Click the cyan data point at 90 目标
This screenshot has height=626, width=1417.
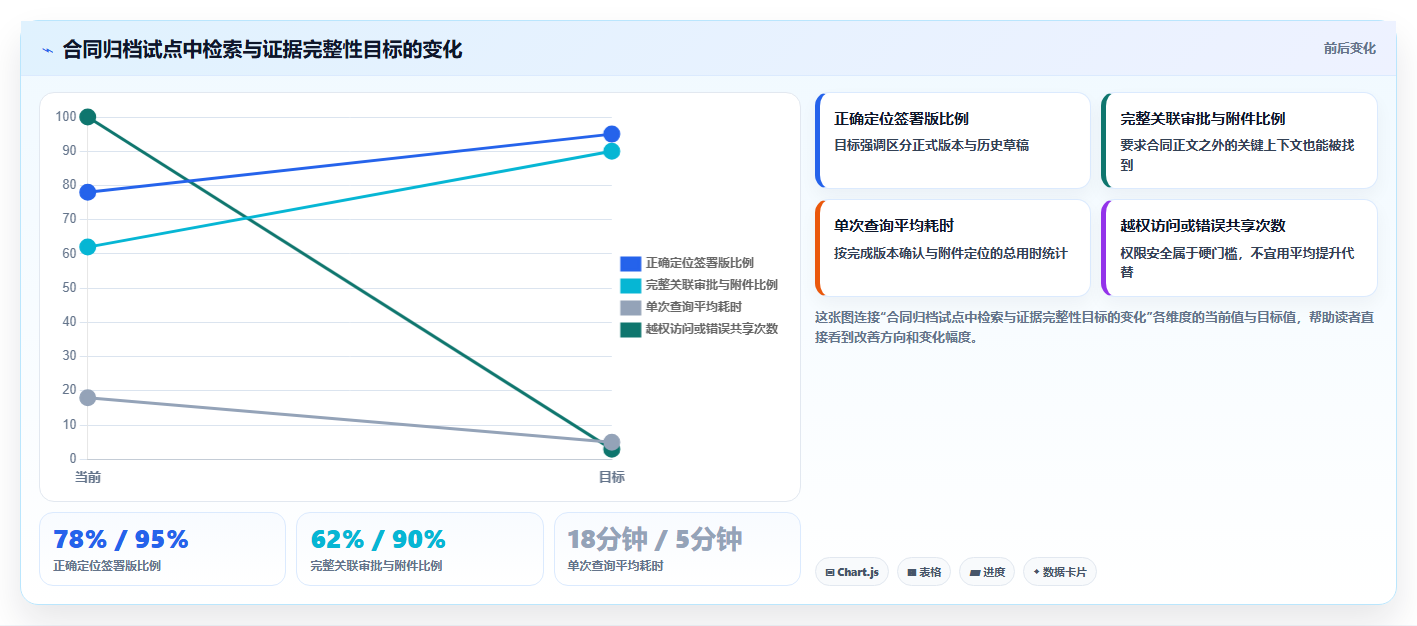coord(612,151)
